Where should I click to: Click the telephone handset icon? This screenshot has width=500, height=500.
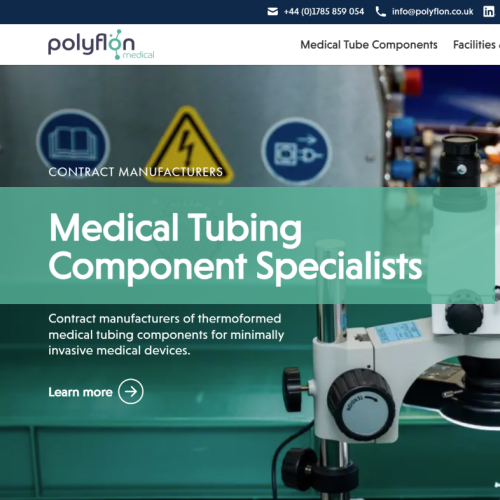point(380,12)
